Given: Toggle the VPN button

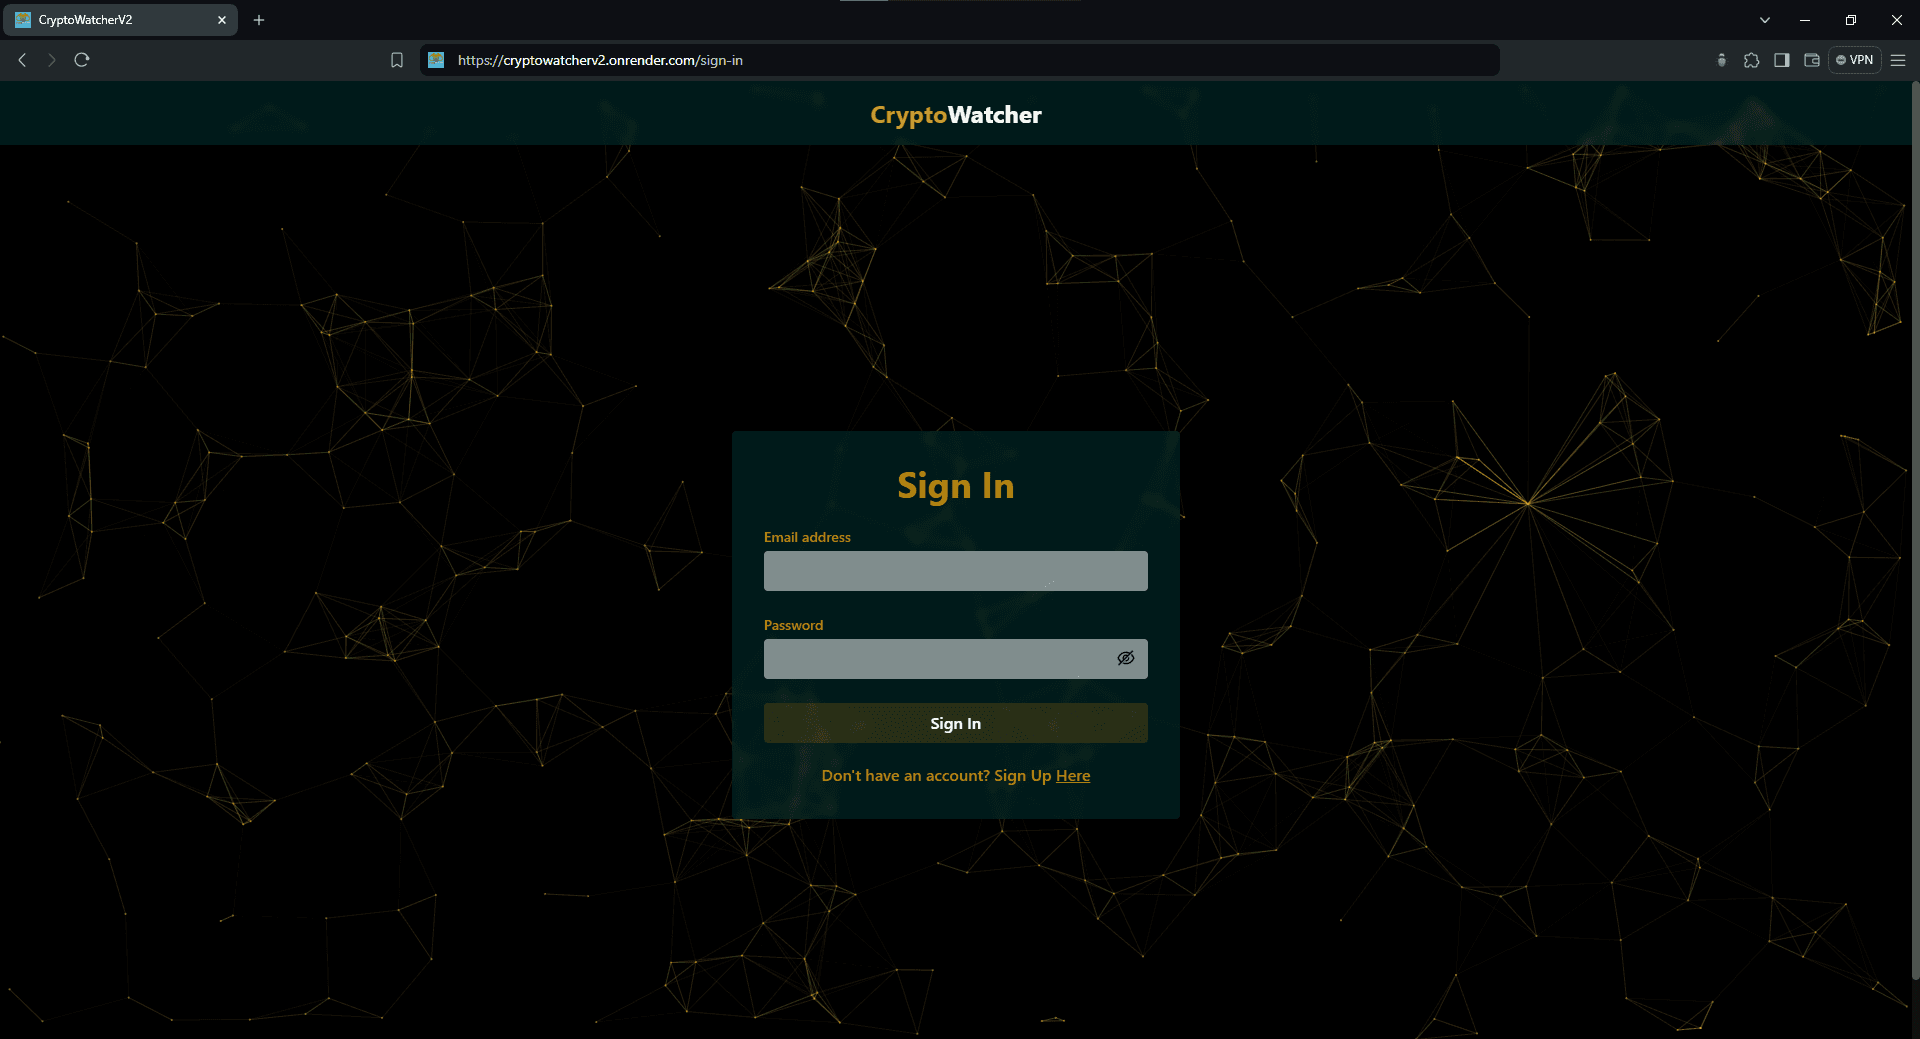Looking at the screenshot, I should tap(1855, 60).
